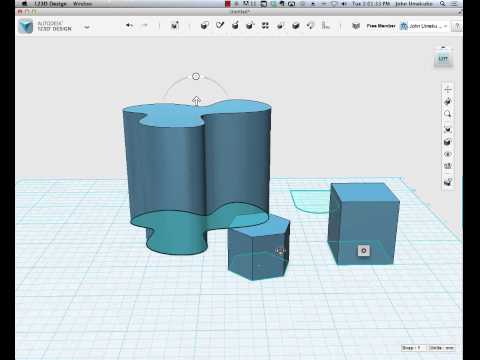
Task: Open the Combine tool menu
Action: pos(296,25)
